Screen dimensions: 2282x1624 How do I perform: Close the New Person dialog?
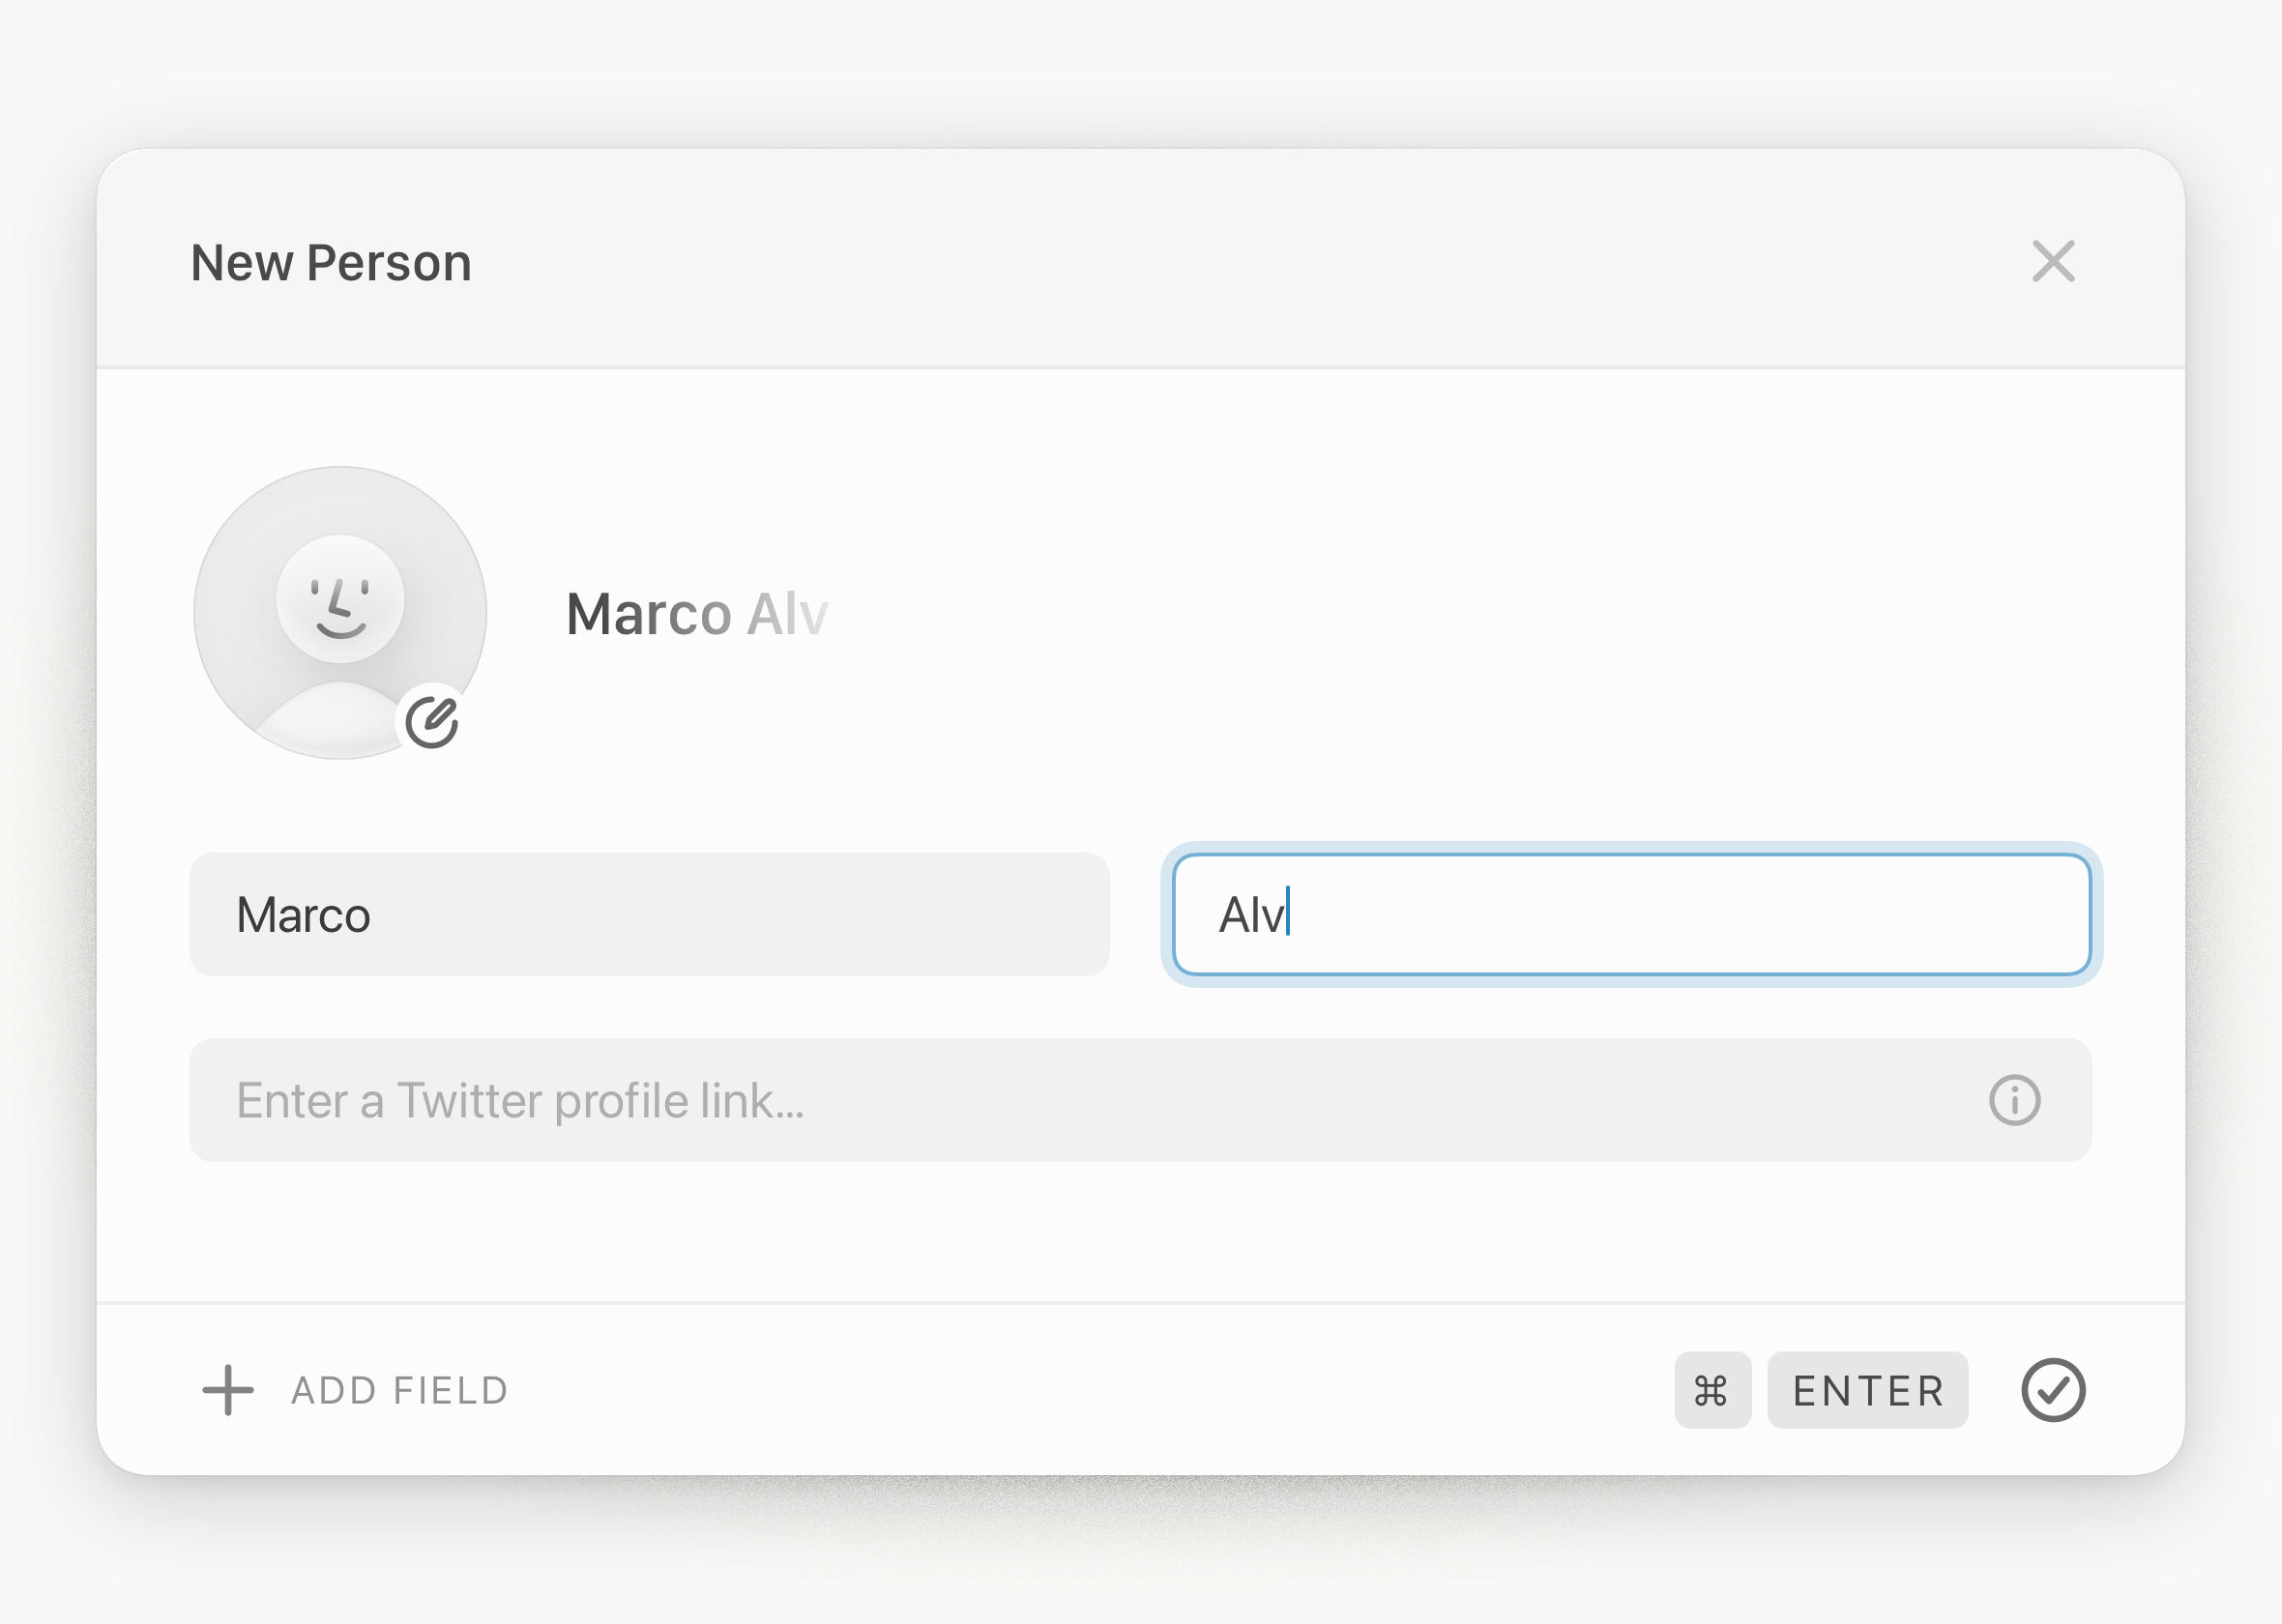[2053, 262]
